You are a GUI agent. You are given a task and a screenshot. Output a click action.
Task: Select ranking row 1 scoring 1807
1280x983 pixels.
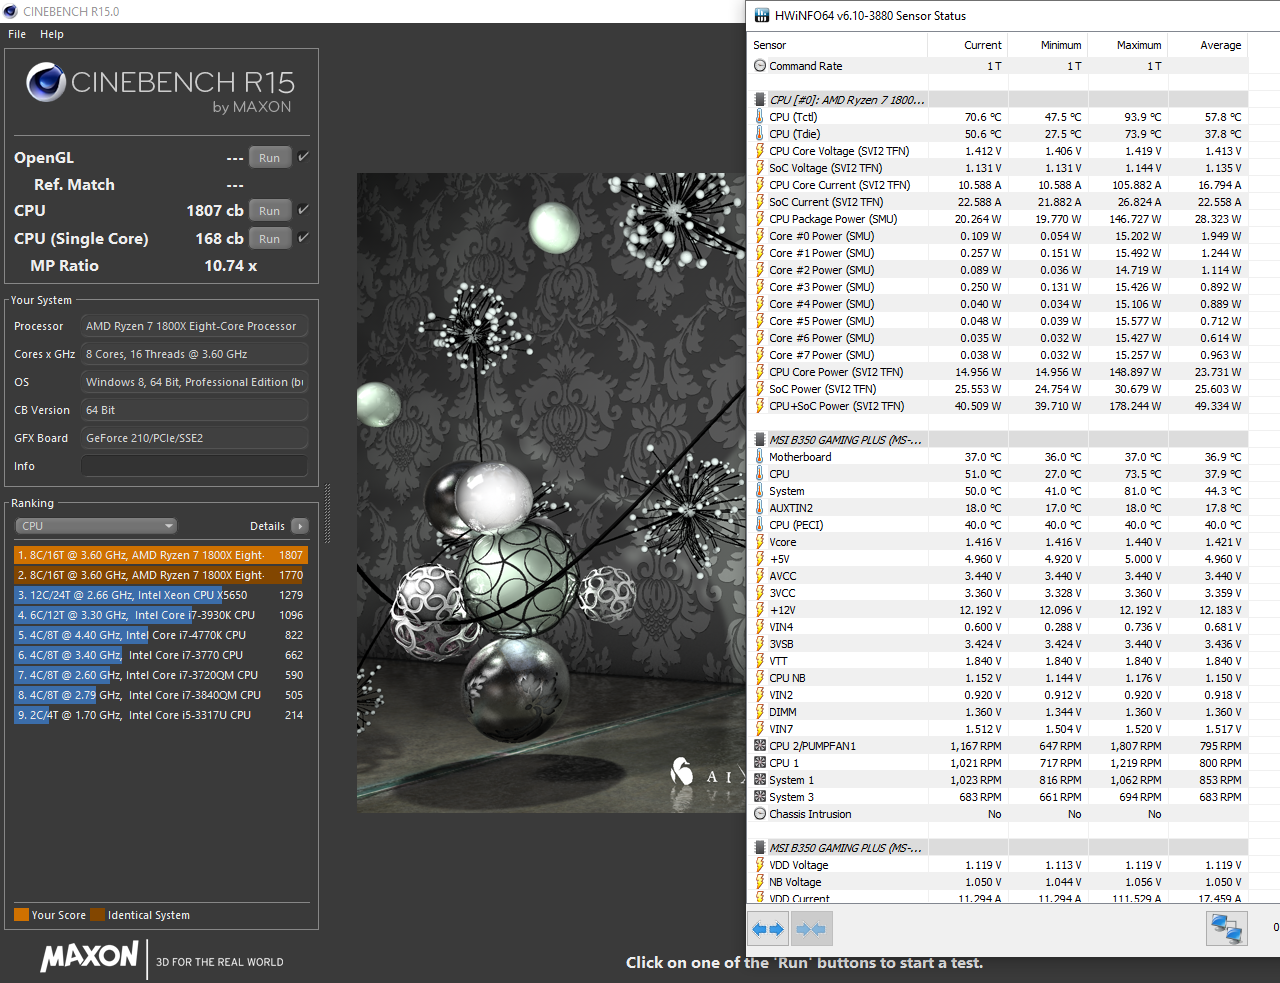(161, 555)
